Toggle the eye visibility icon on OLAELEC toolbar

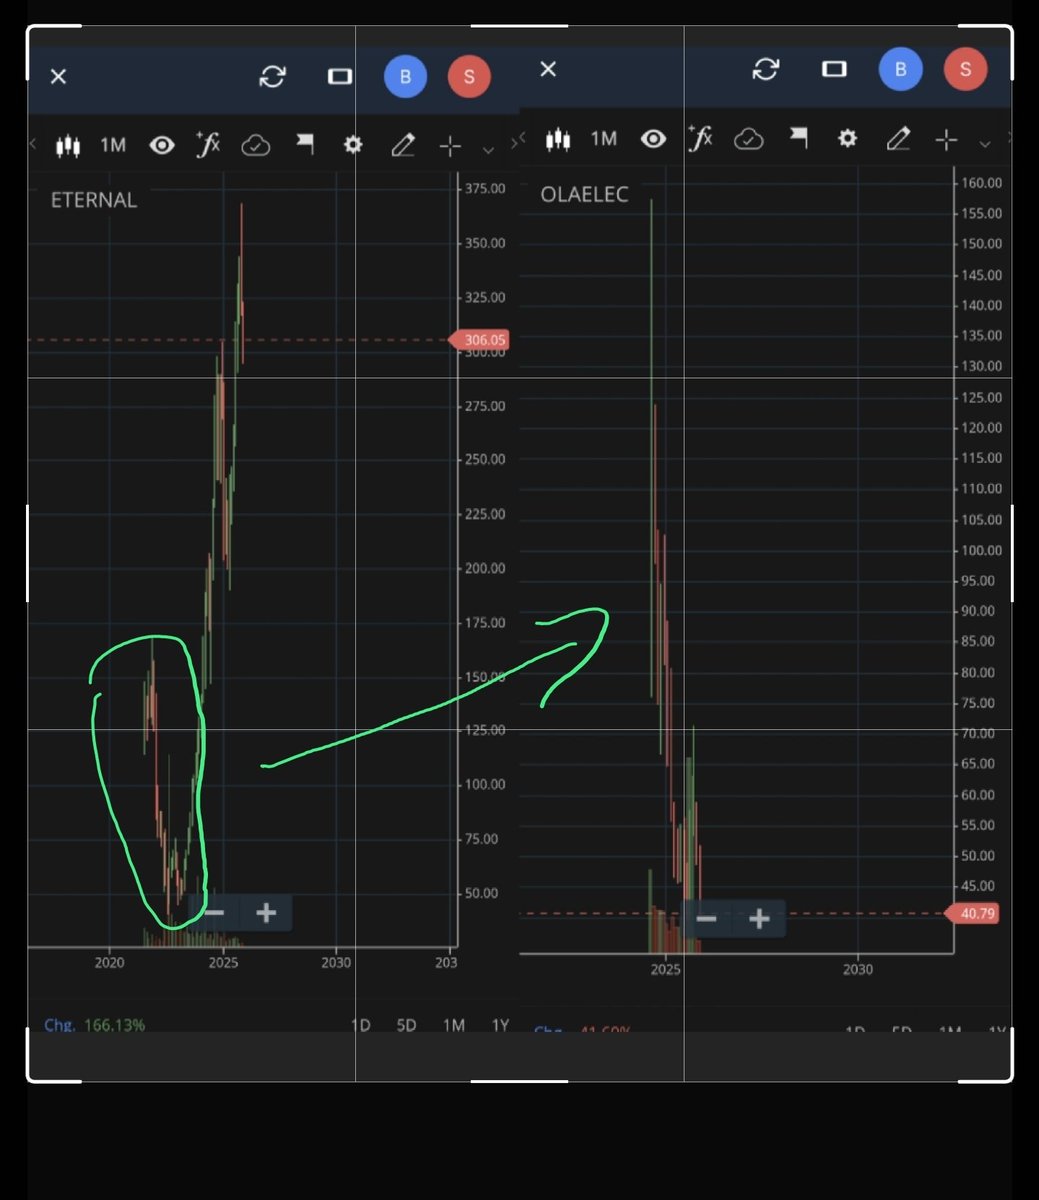[x=653, y=139]
